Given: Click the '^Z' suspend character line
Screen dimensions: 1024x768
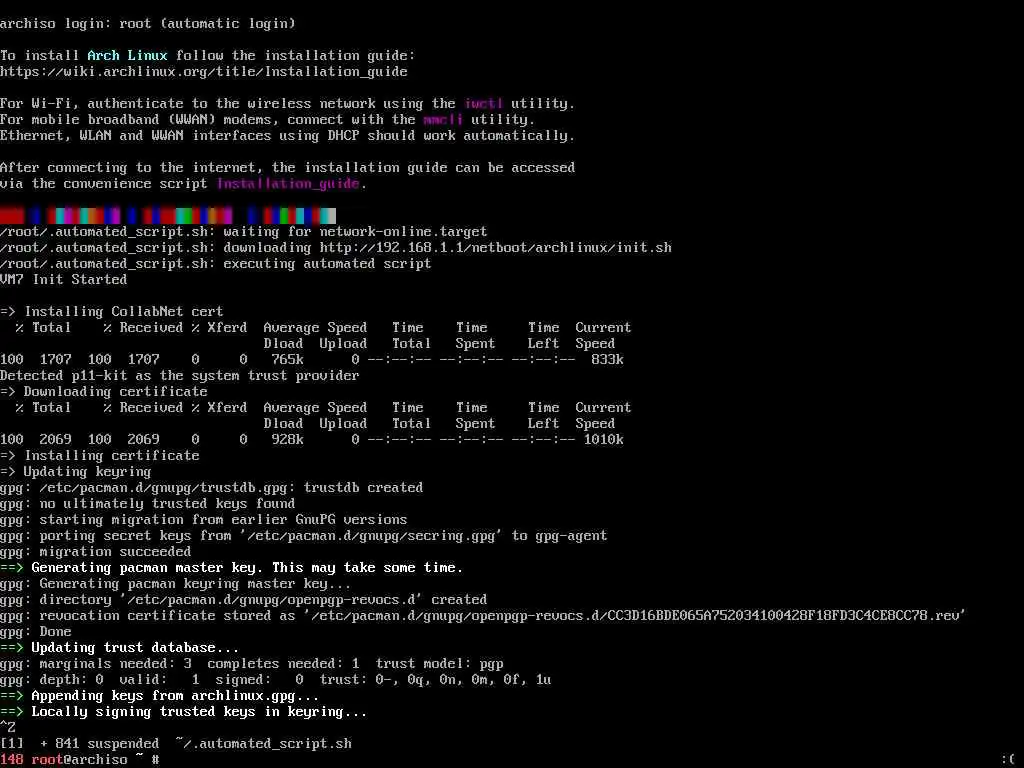Looking at the screenshot, I should (8, 728).
